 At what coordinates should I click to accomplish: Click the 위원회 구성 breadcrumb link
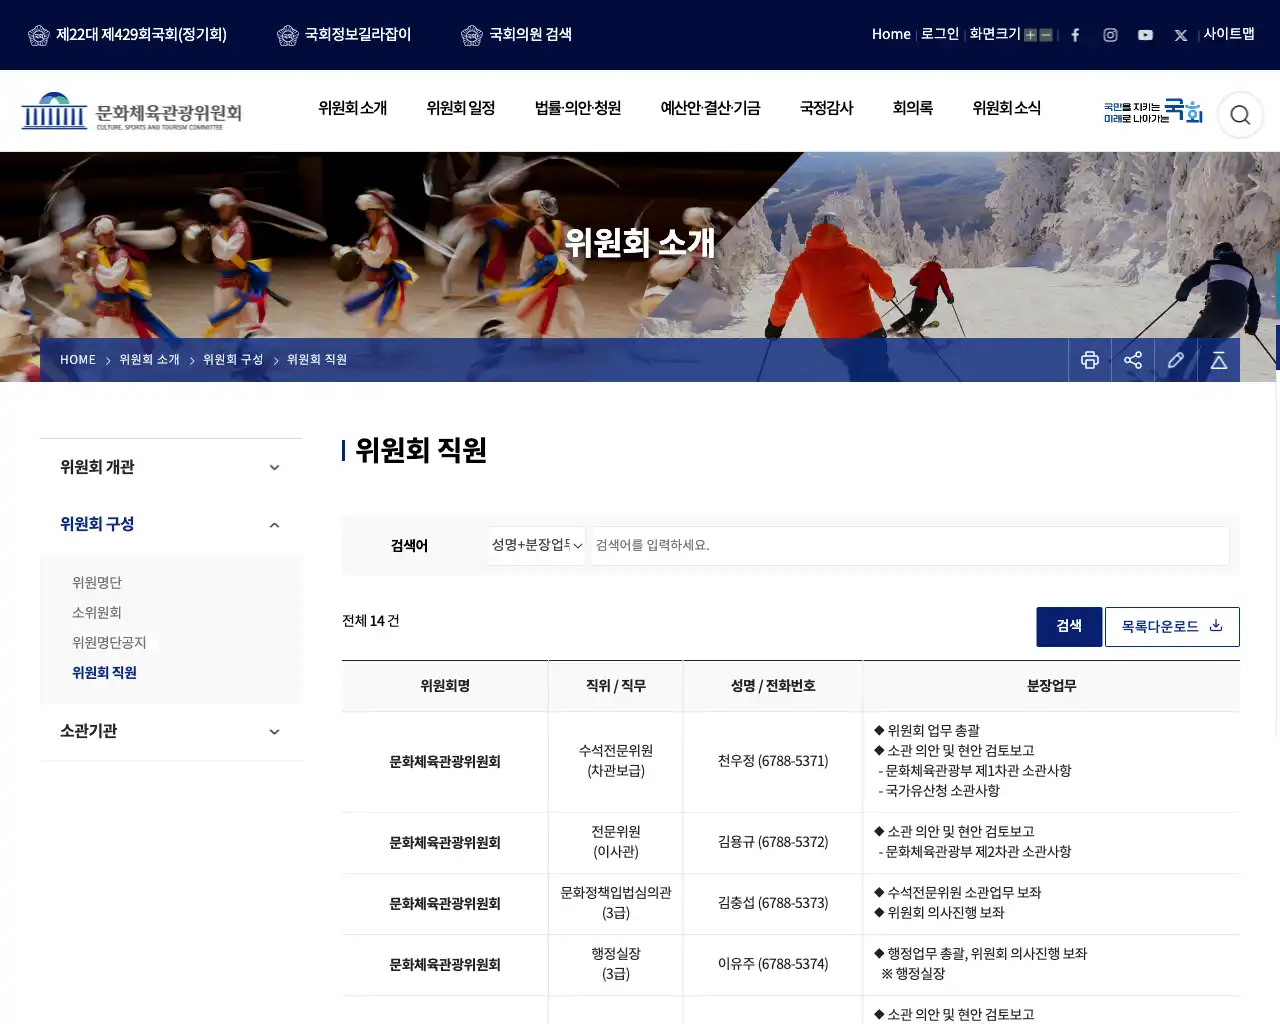pos(233,360)
